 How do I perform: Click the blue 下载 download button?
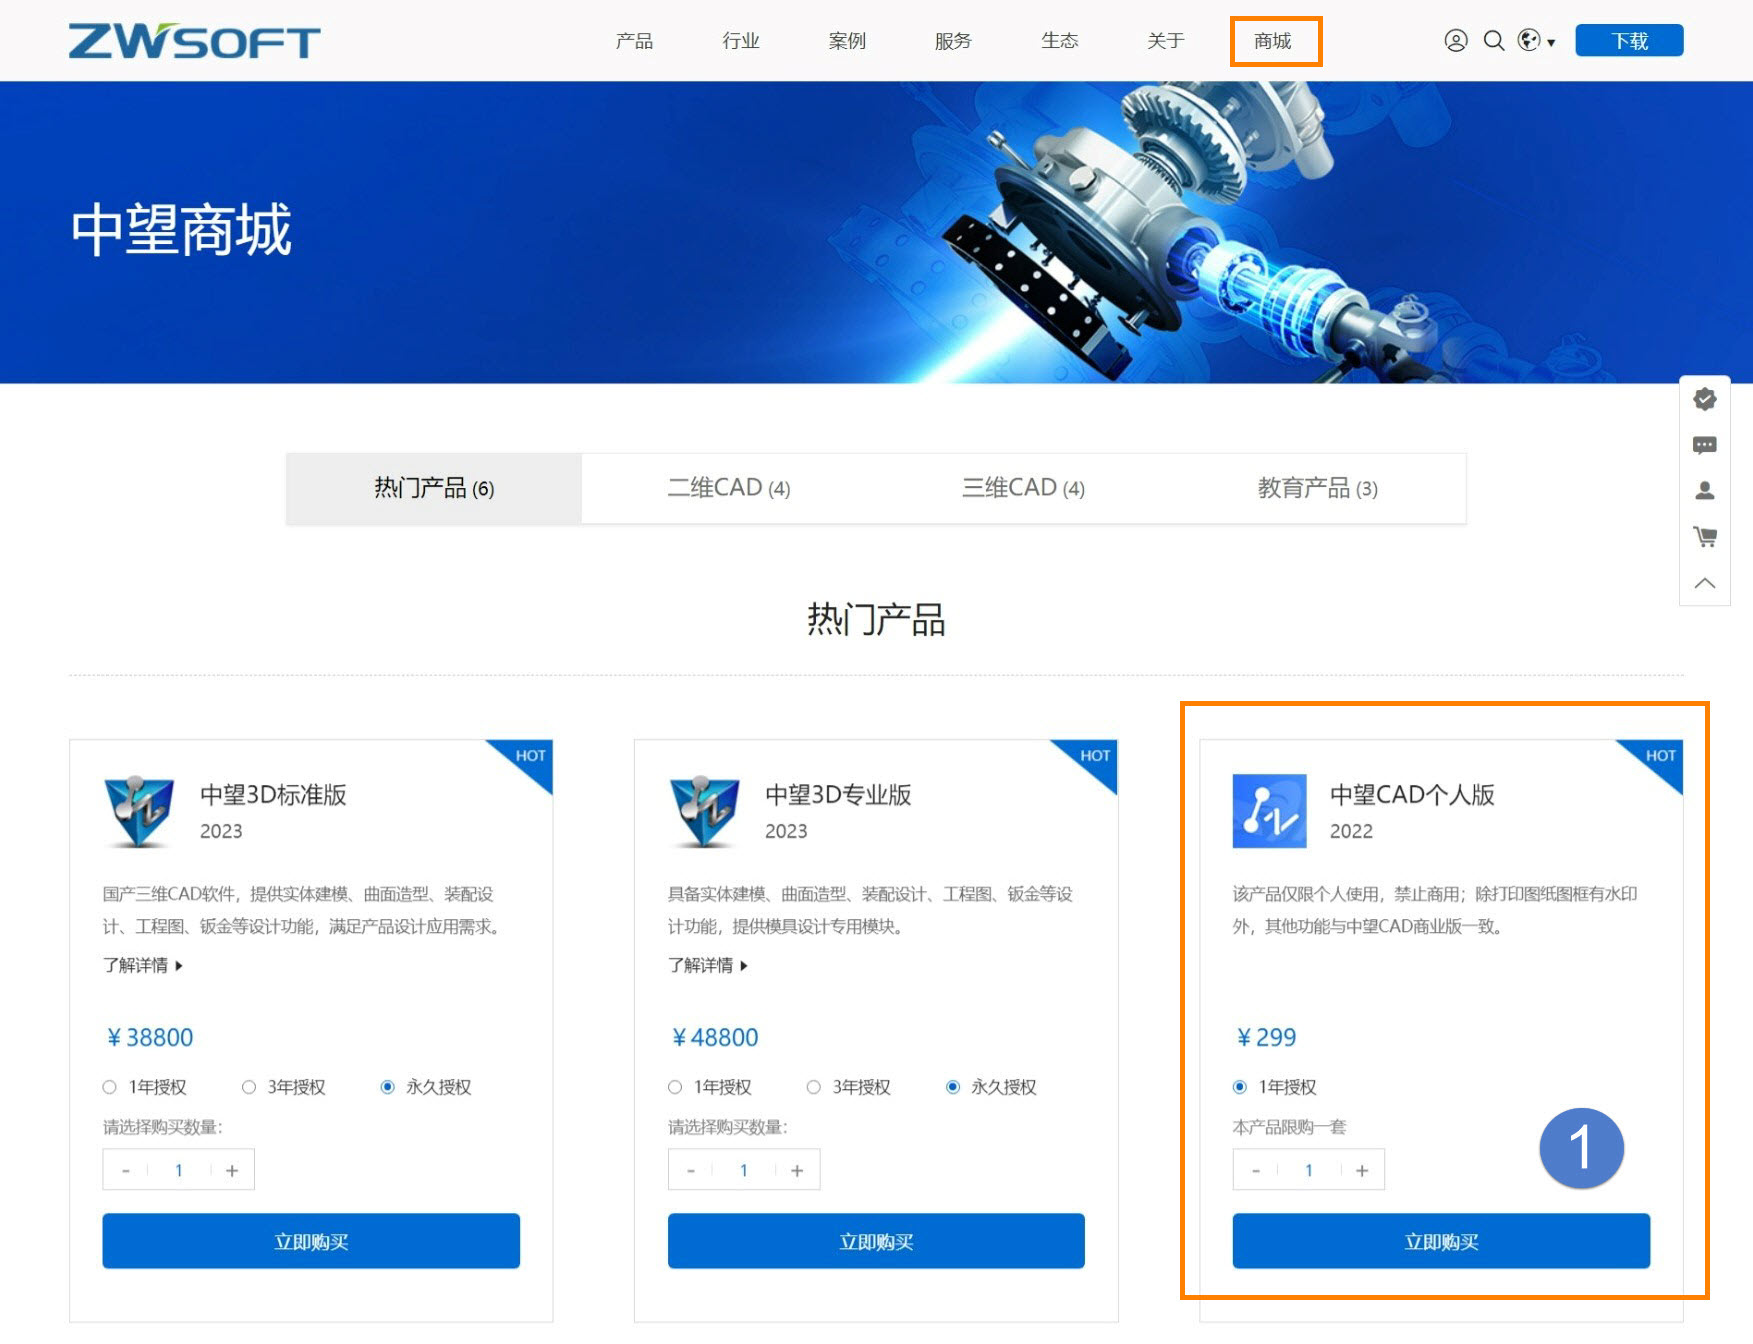coord(1629,41)
